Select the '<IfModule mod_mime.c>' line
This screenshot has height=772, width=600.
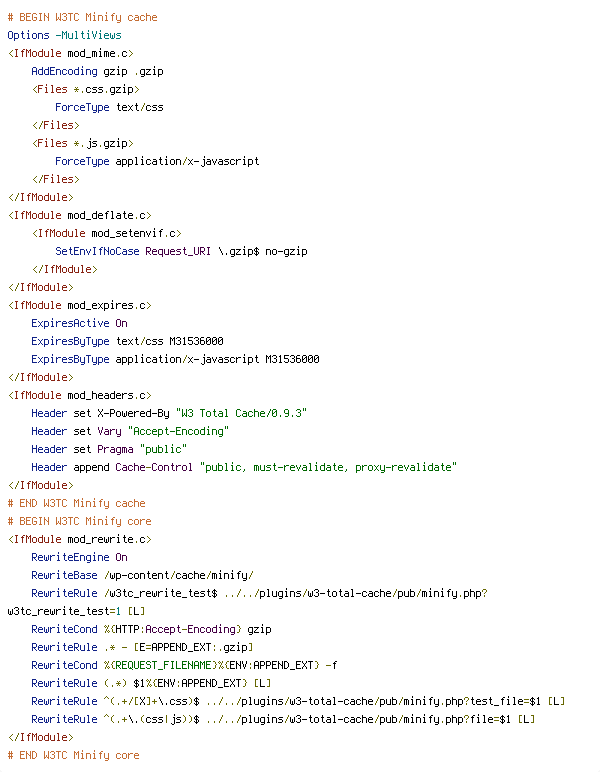(x=70, y=53)
